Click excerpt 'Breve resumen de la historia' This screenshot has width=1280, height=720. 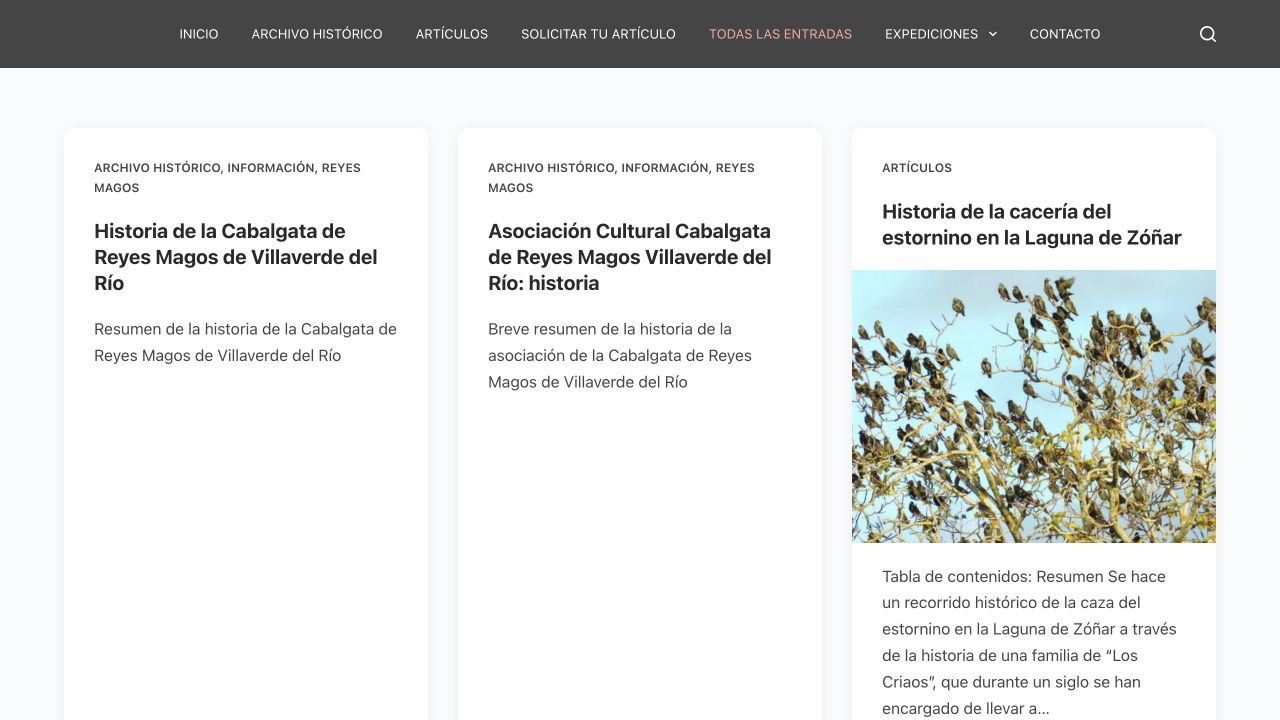pos(620,355)
